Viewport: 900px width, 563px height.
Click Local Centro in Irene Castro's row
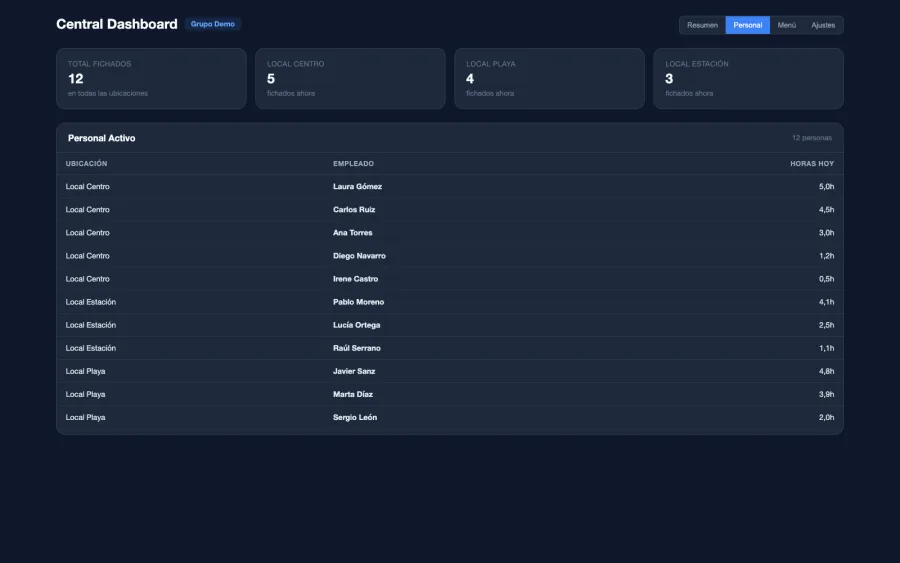click(87, 279)
